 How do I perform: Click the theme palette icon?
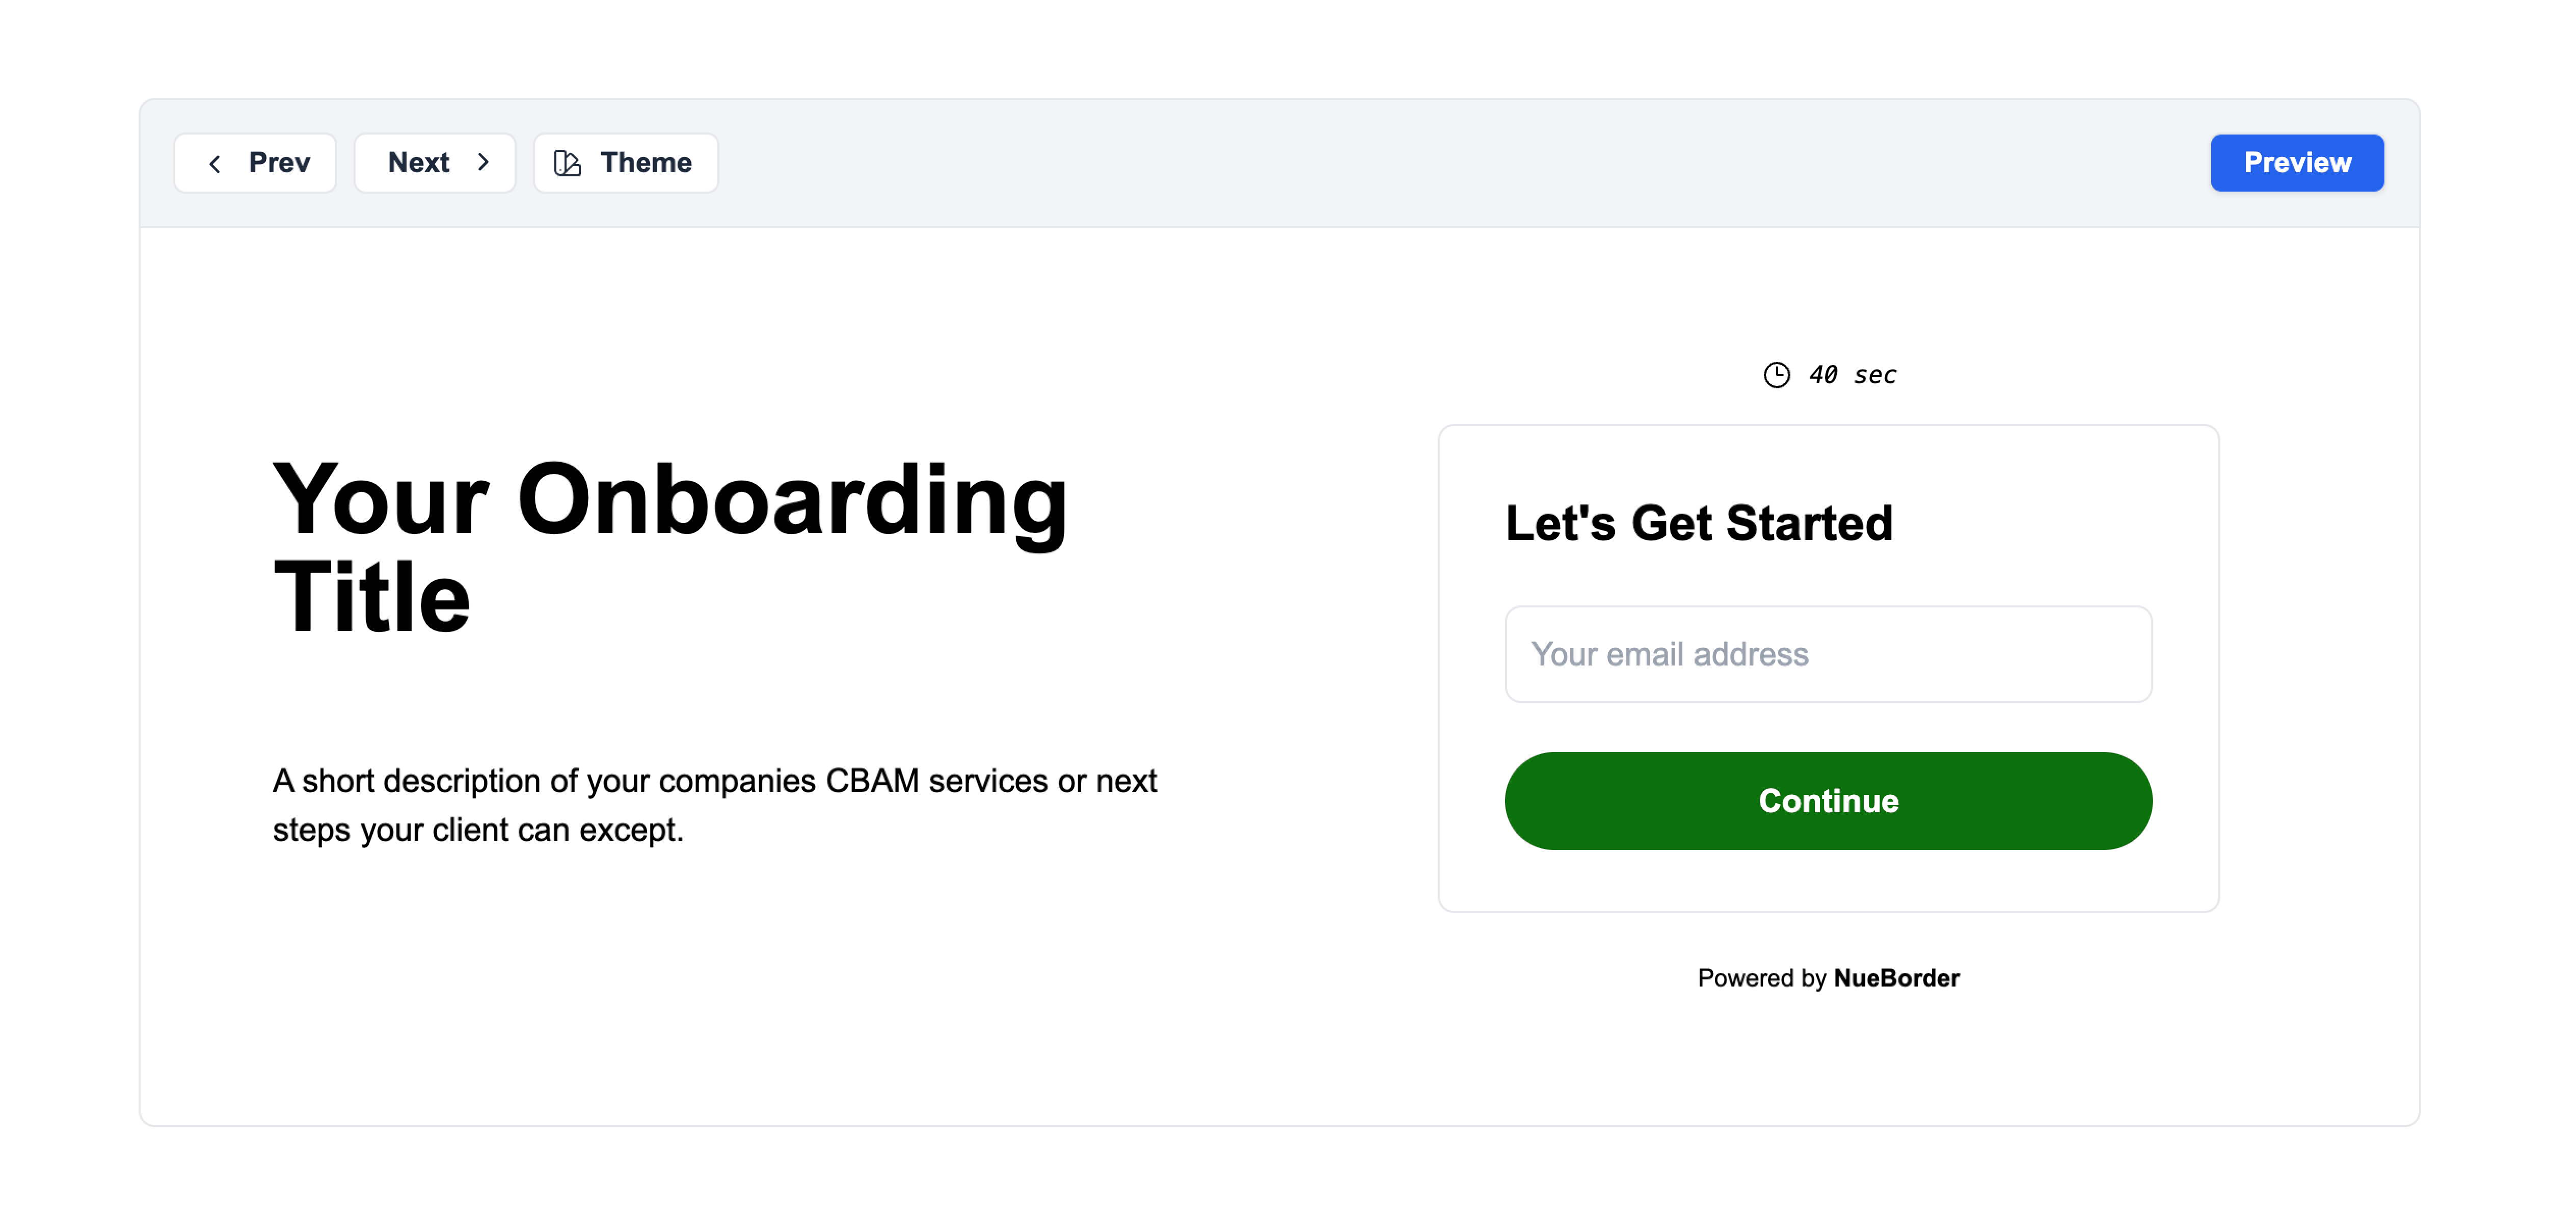coord(567,163)
